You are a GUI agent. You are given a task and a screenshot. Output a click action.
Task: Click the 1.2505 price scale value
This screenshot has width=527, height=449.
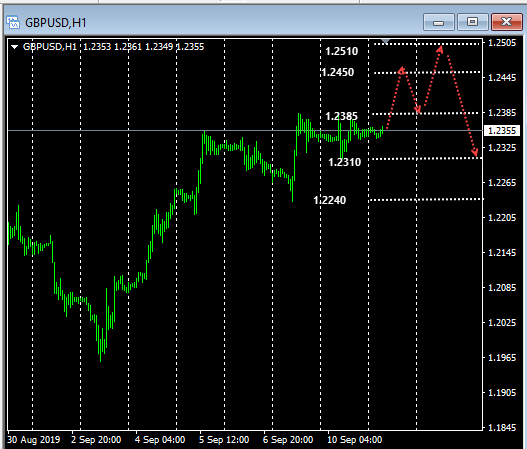502,43
